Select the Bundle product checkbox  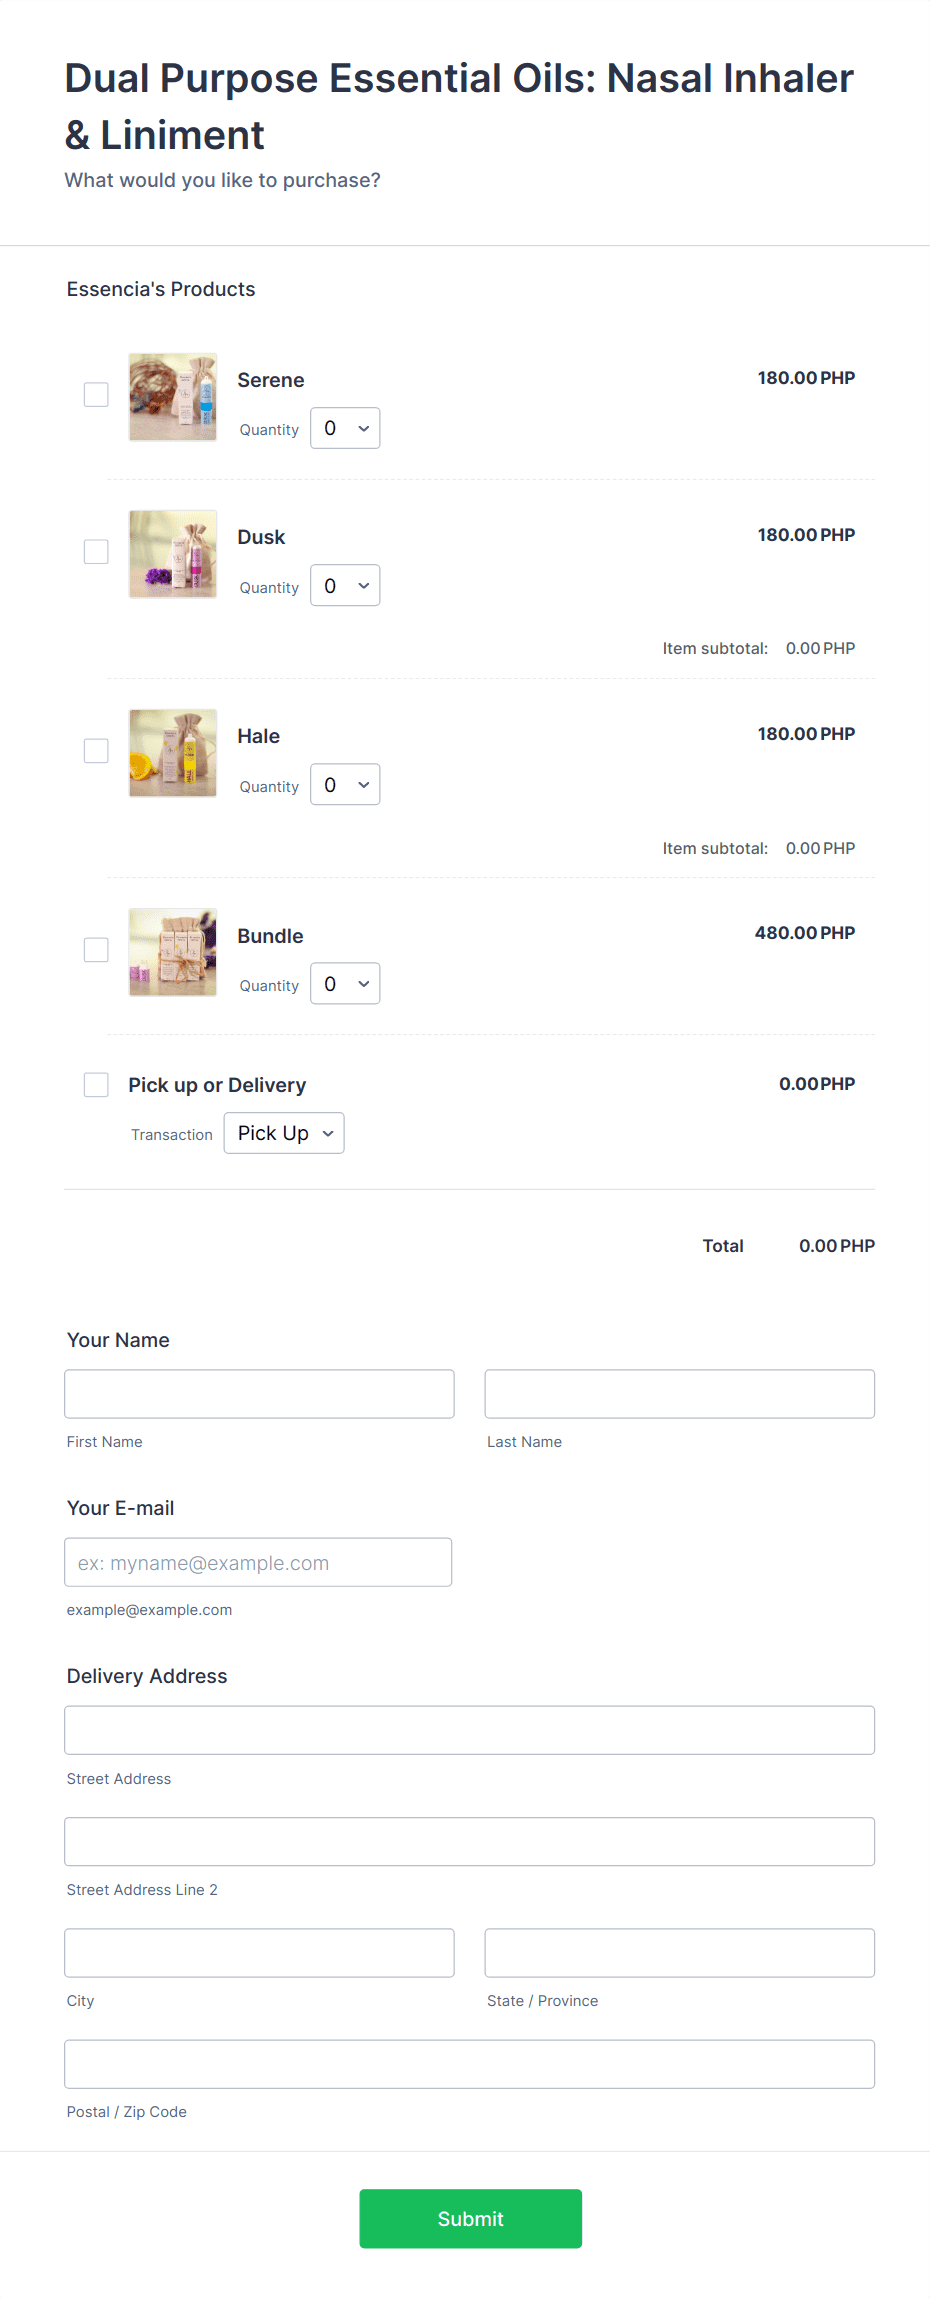coord(96,950)
